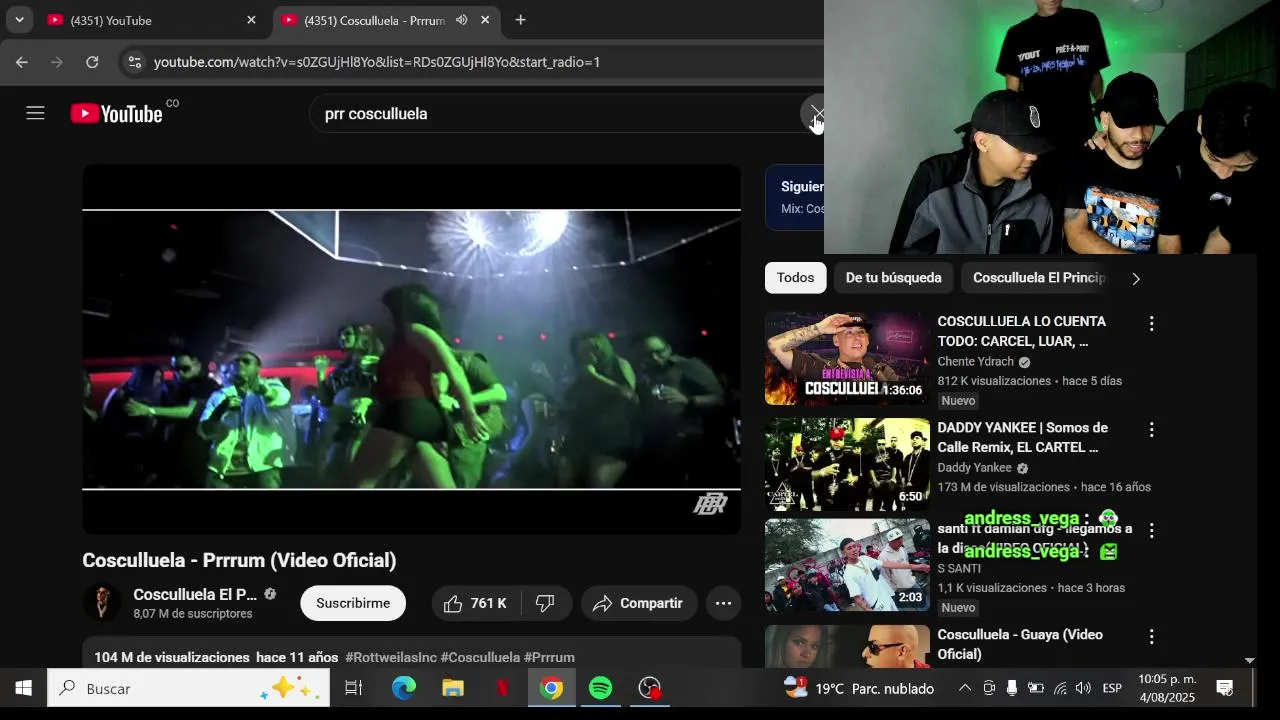Open options for the Guaya video
Viewport: 1280px width, 720px height.
tap(1151, 637)
